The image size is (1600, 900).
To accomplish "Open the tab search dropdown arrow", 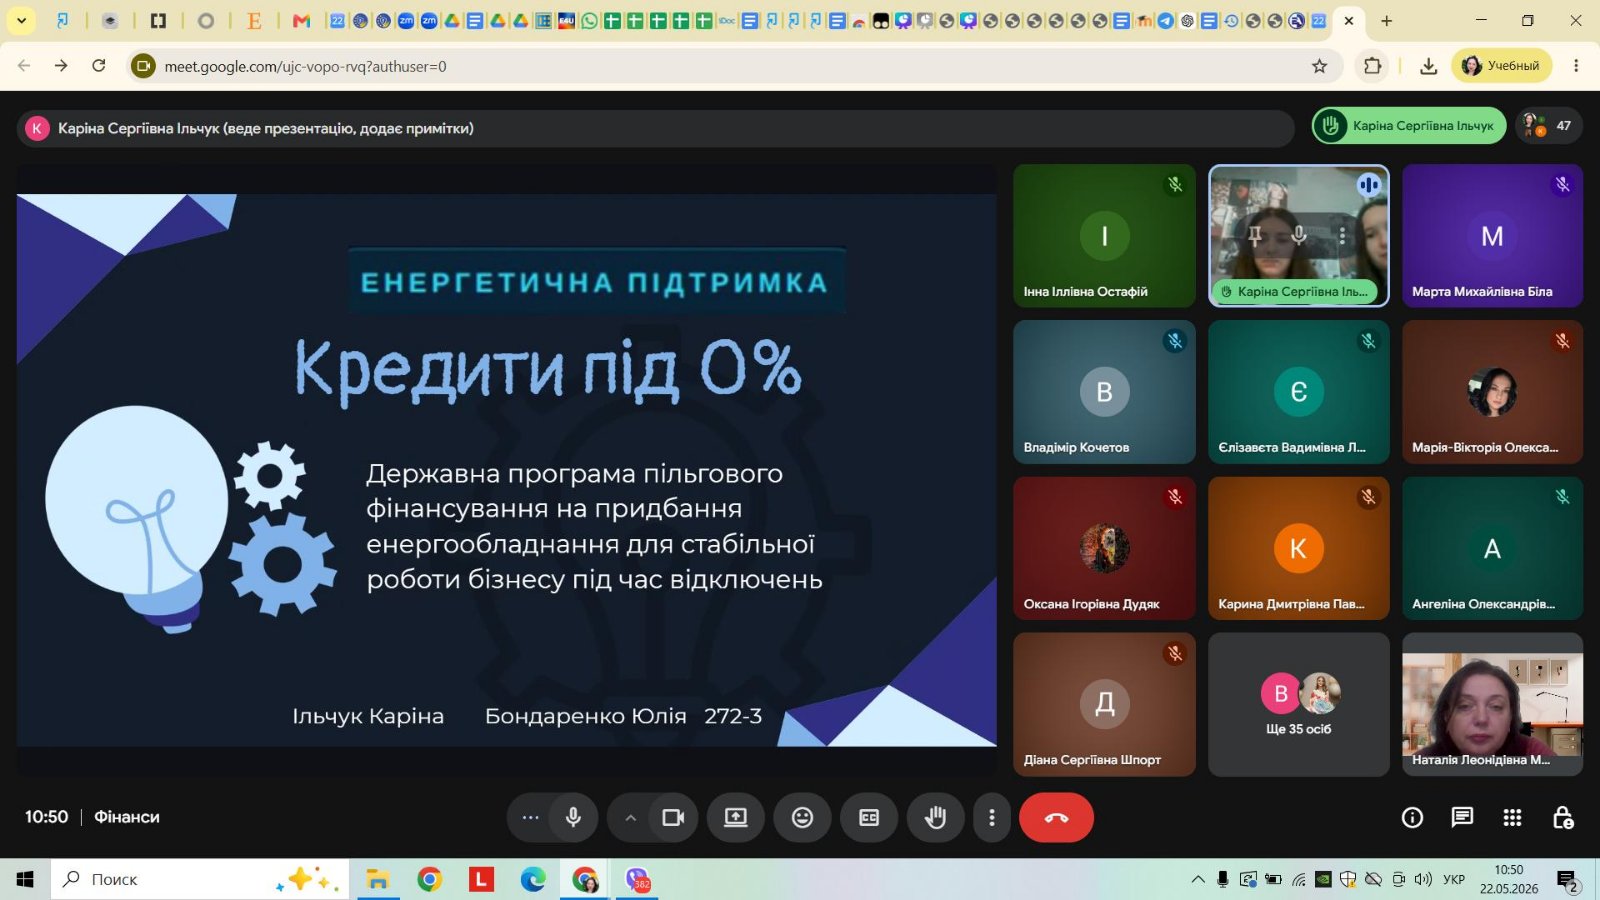I will click(21, 20).
